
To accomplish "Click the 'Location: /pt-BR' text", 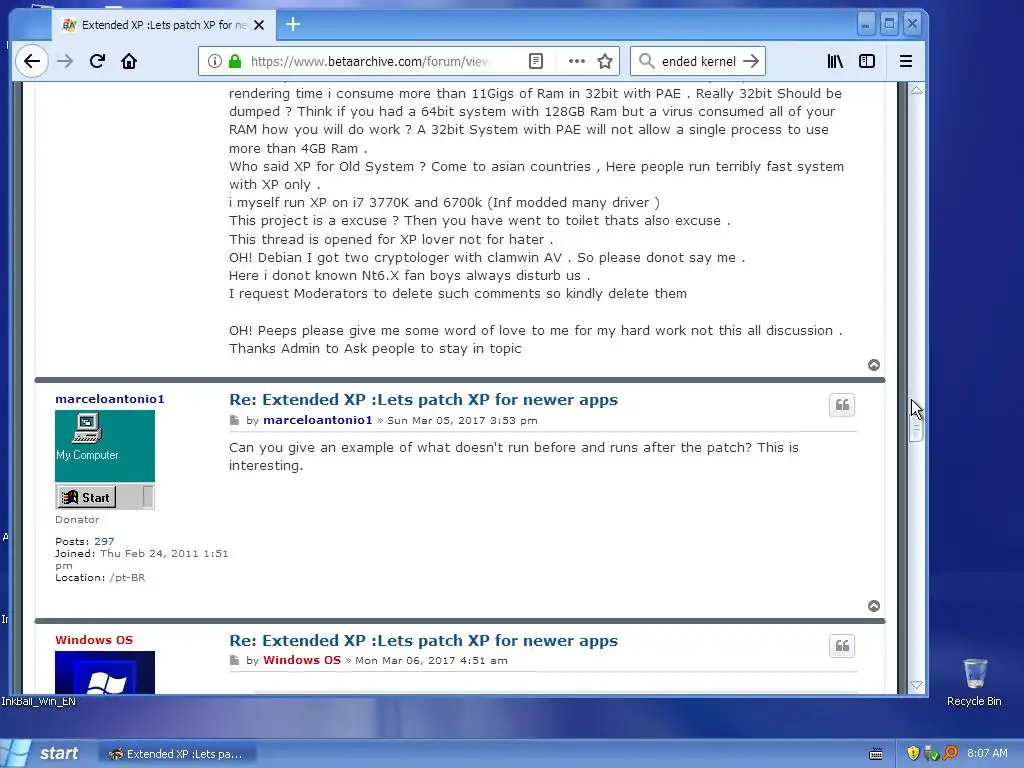I will (100, 577).
